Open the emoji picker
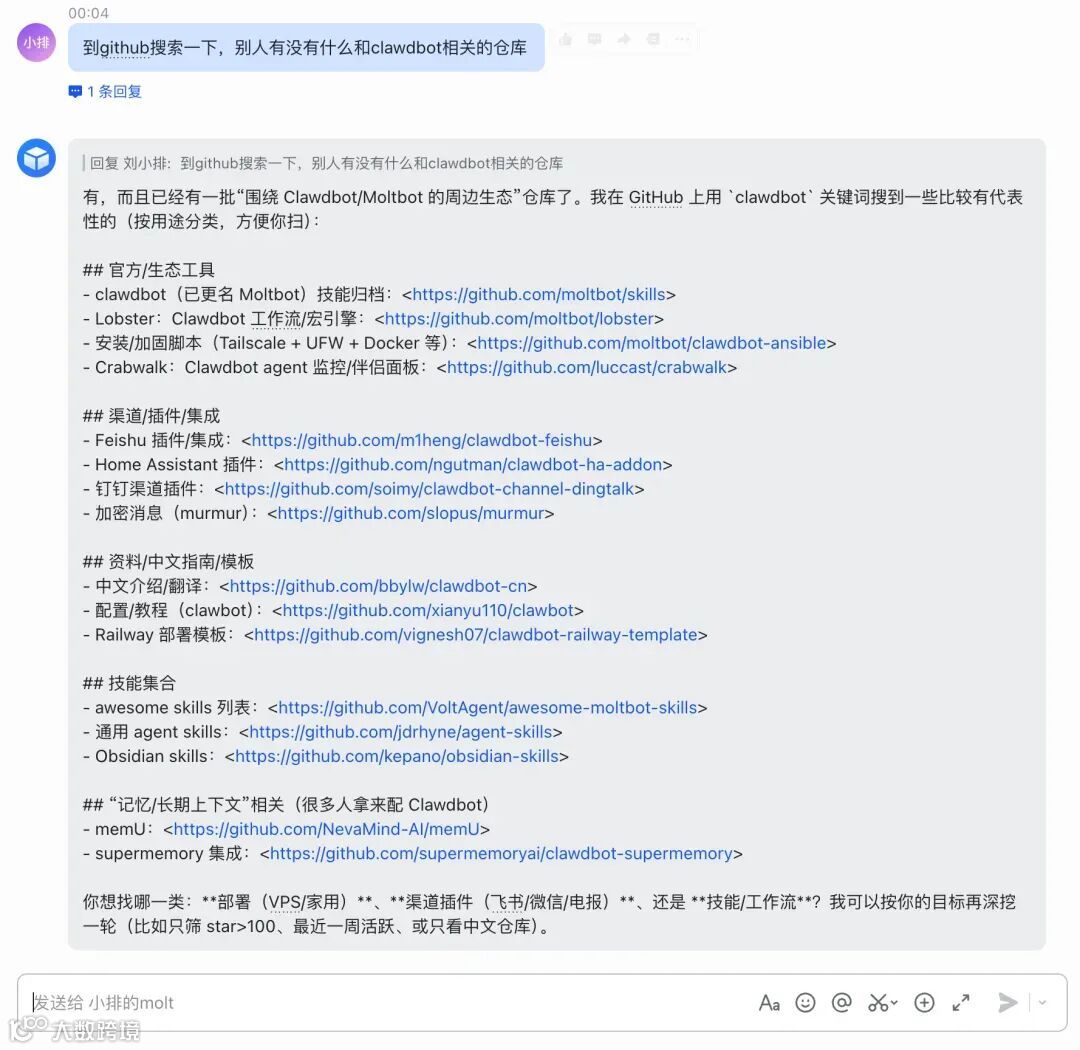1080x1050 pixels. click(x=804, y=1002)
